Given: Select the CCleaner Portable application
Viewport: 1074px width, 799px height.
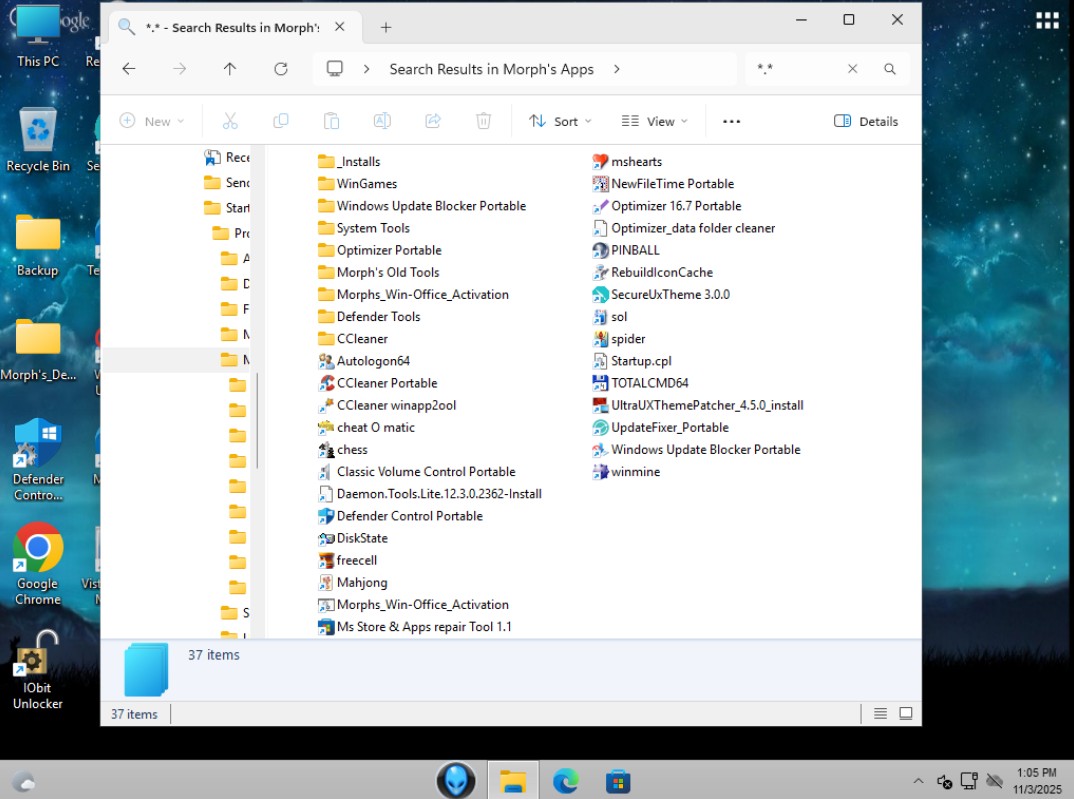Looking at the screenshot, I should [x=386, y=383].
